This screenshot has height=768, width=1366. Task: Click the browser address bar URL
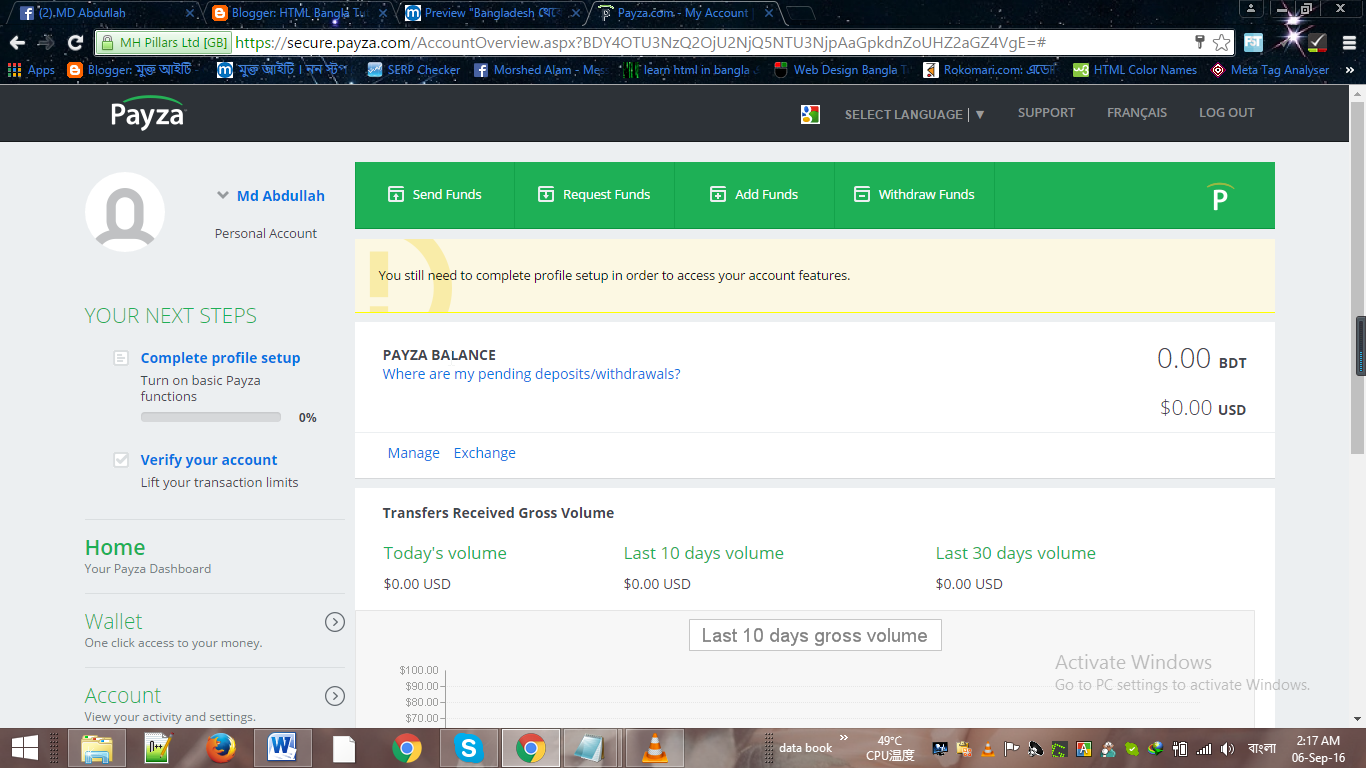pyautogui.click(x=640, y=43)
